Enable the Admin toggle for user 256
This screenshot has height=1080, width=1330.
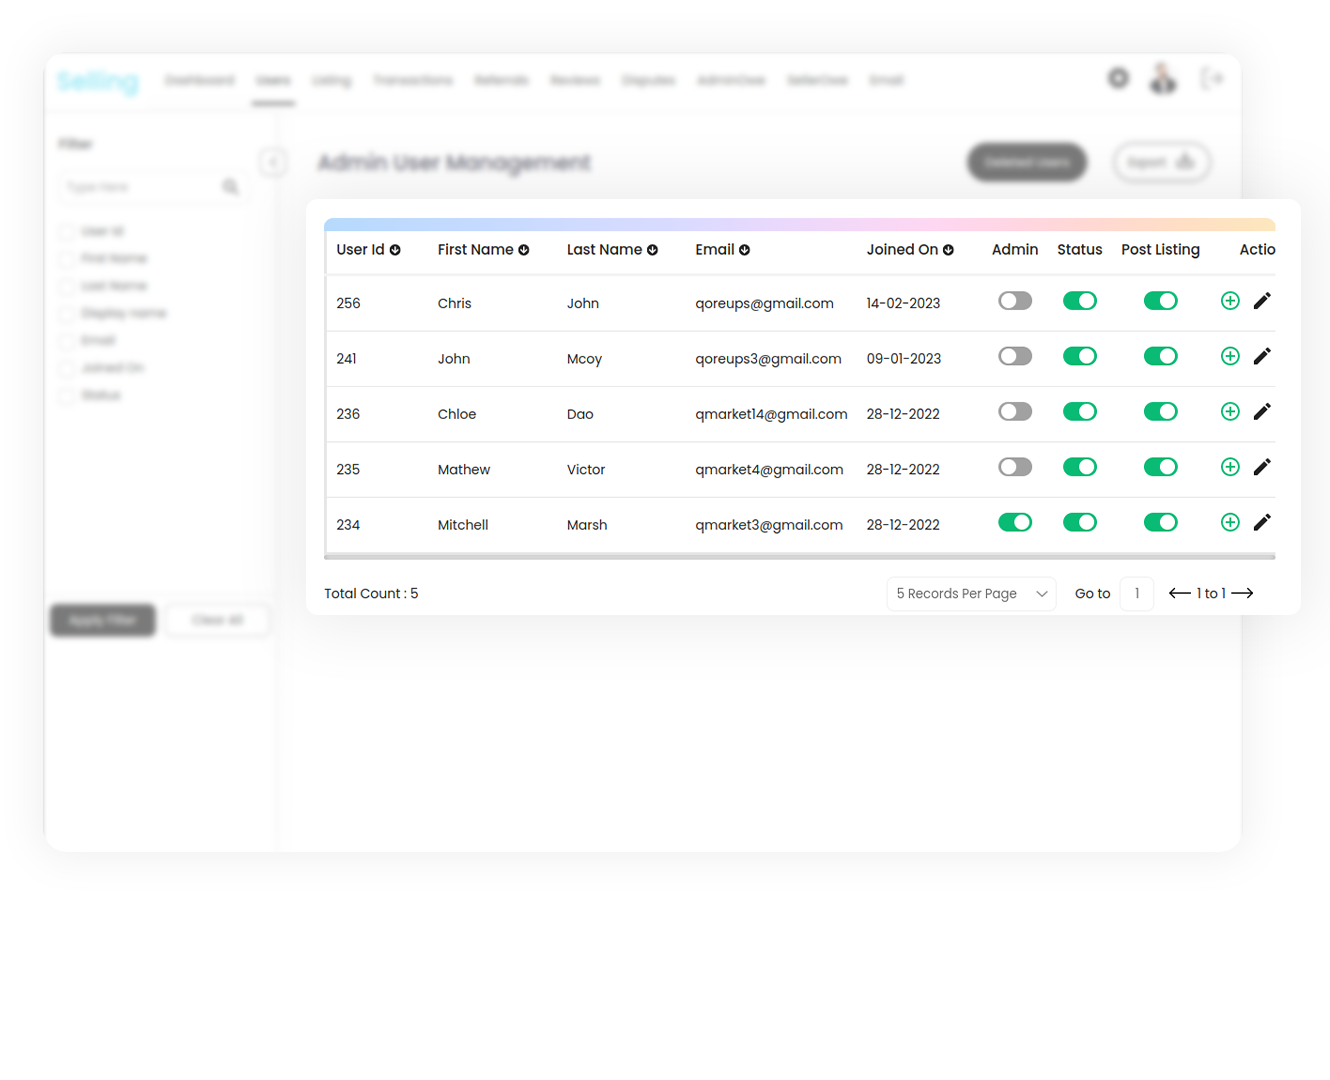pos(1015,300)
